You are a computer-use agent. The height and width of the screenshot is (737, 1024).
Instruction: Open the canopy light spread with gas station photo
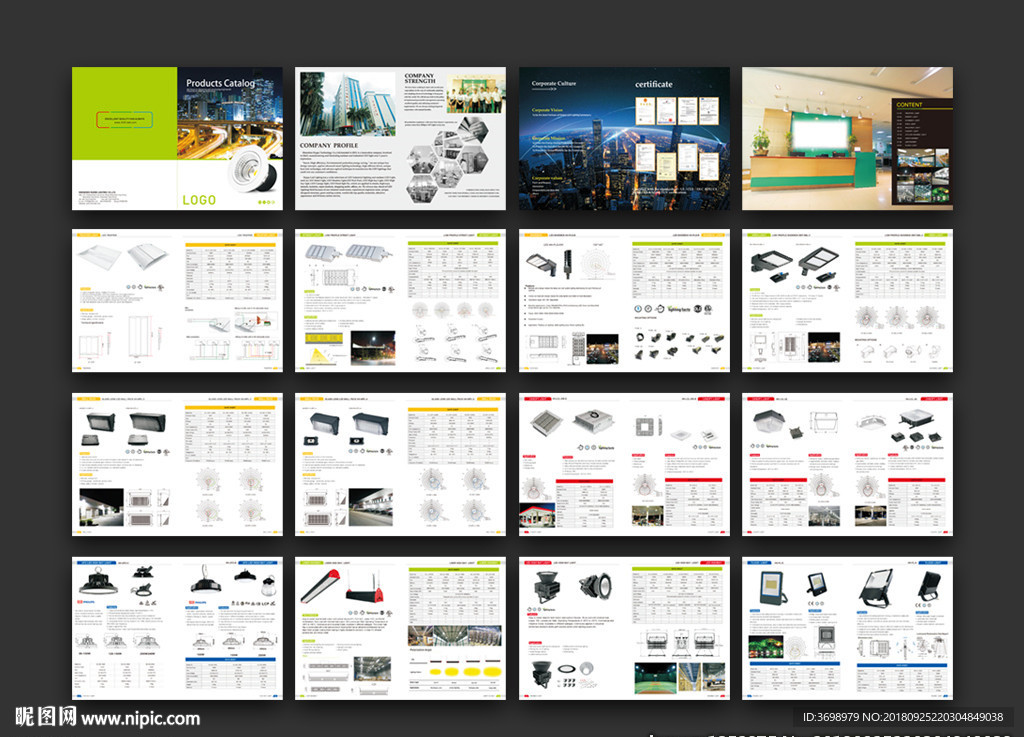(x=624, y=465)
